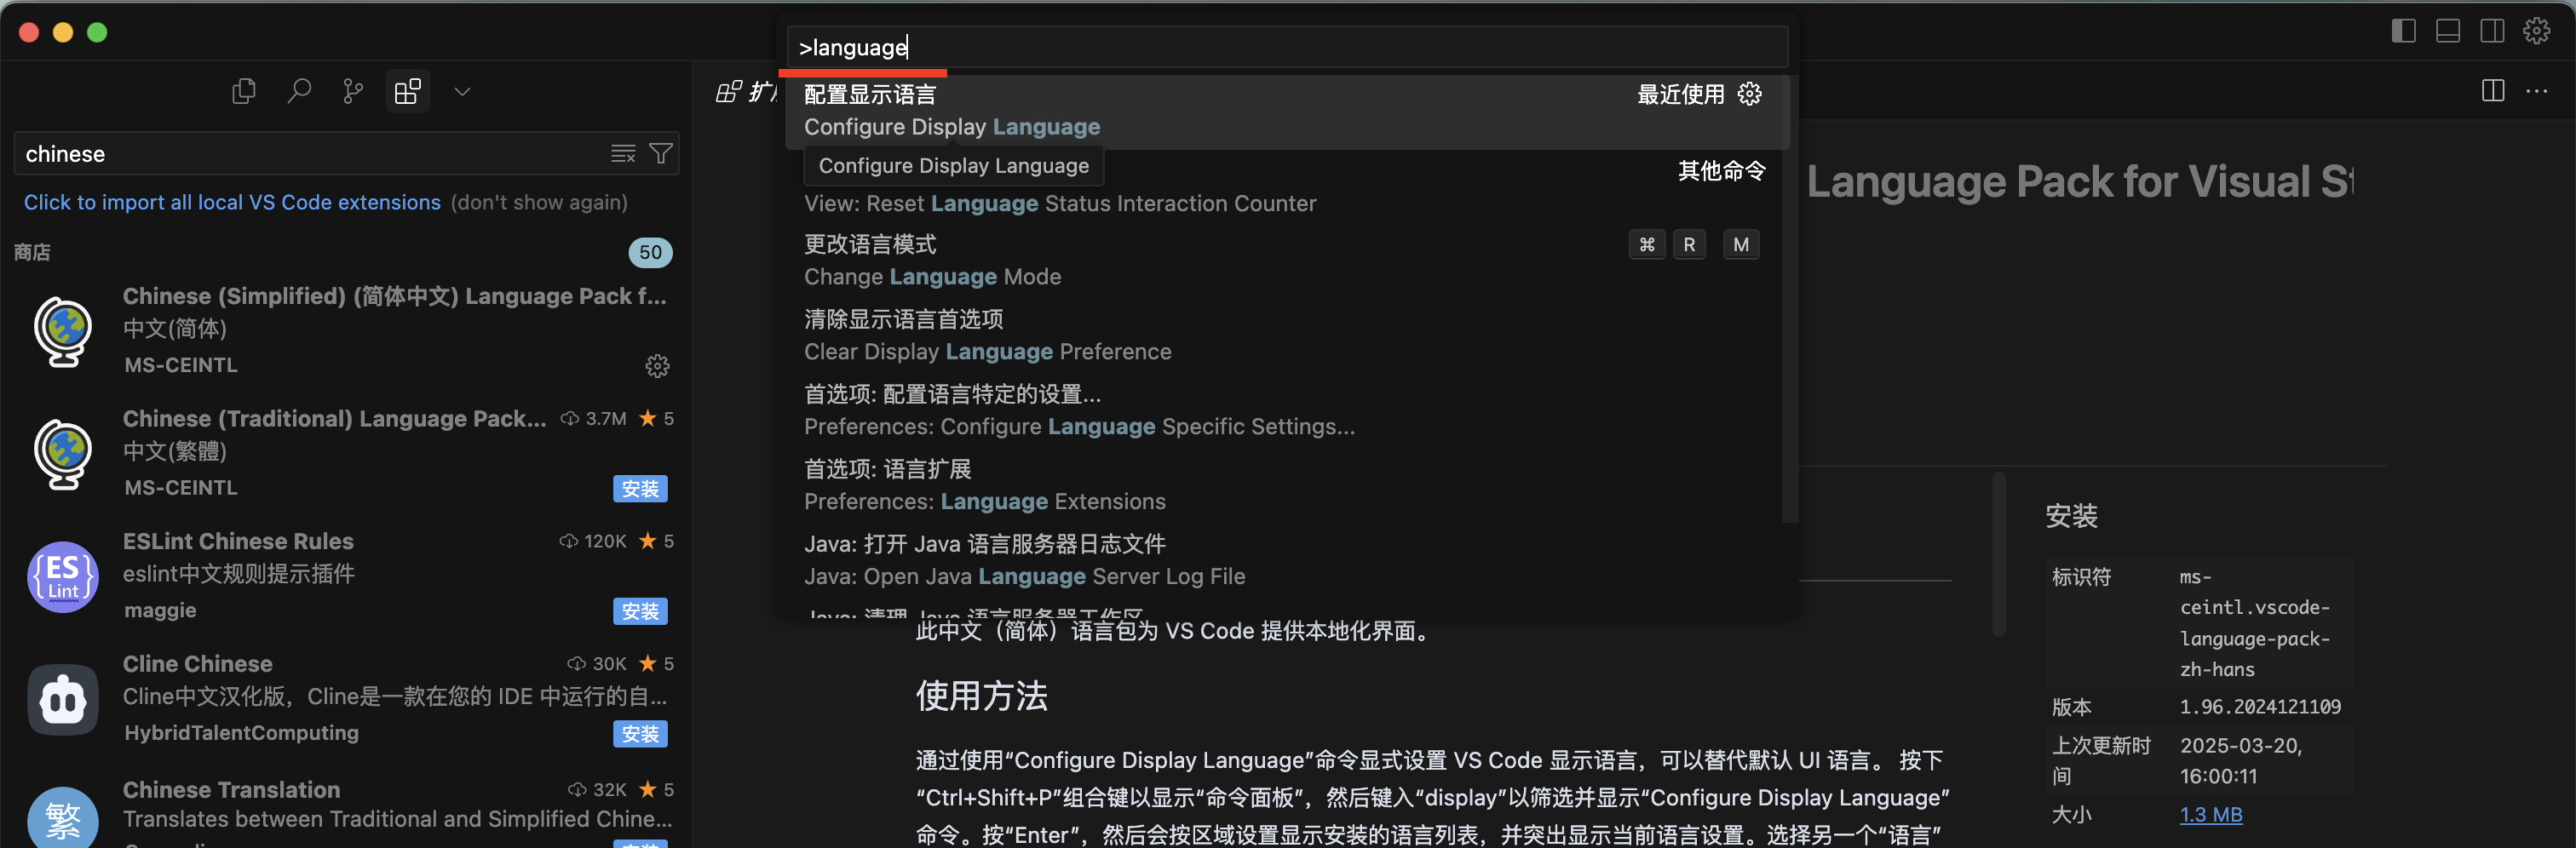Select the highlighted Extensions icon in panel header
2576x848 pixels.
[407, 91]
